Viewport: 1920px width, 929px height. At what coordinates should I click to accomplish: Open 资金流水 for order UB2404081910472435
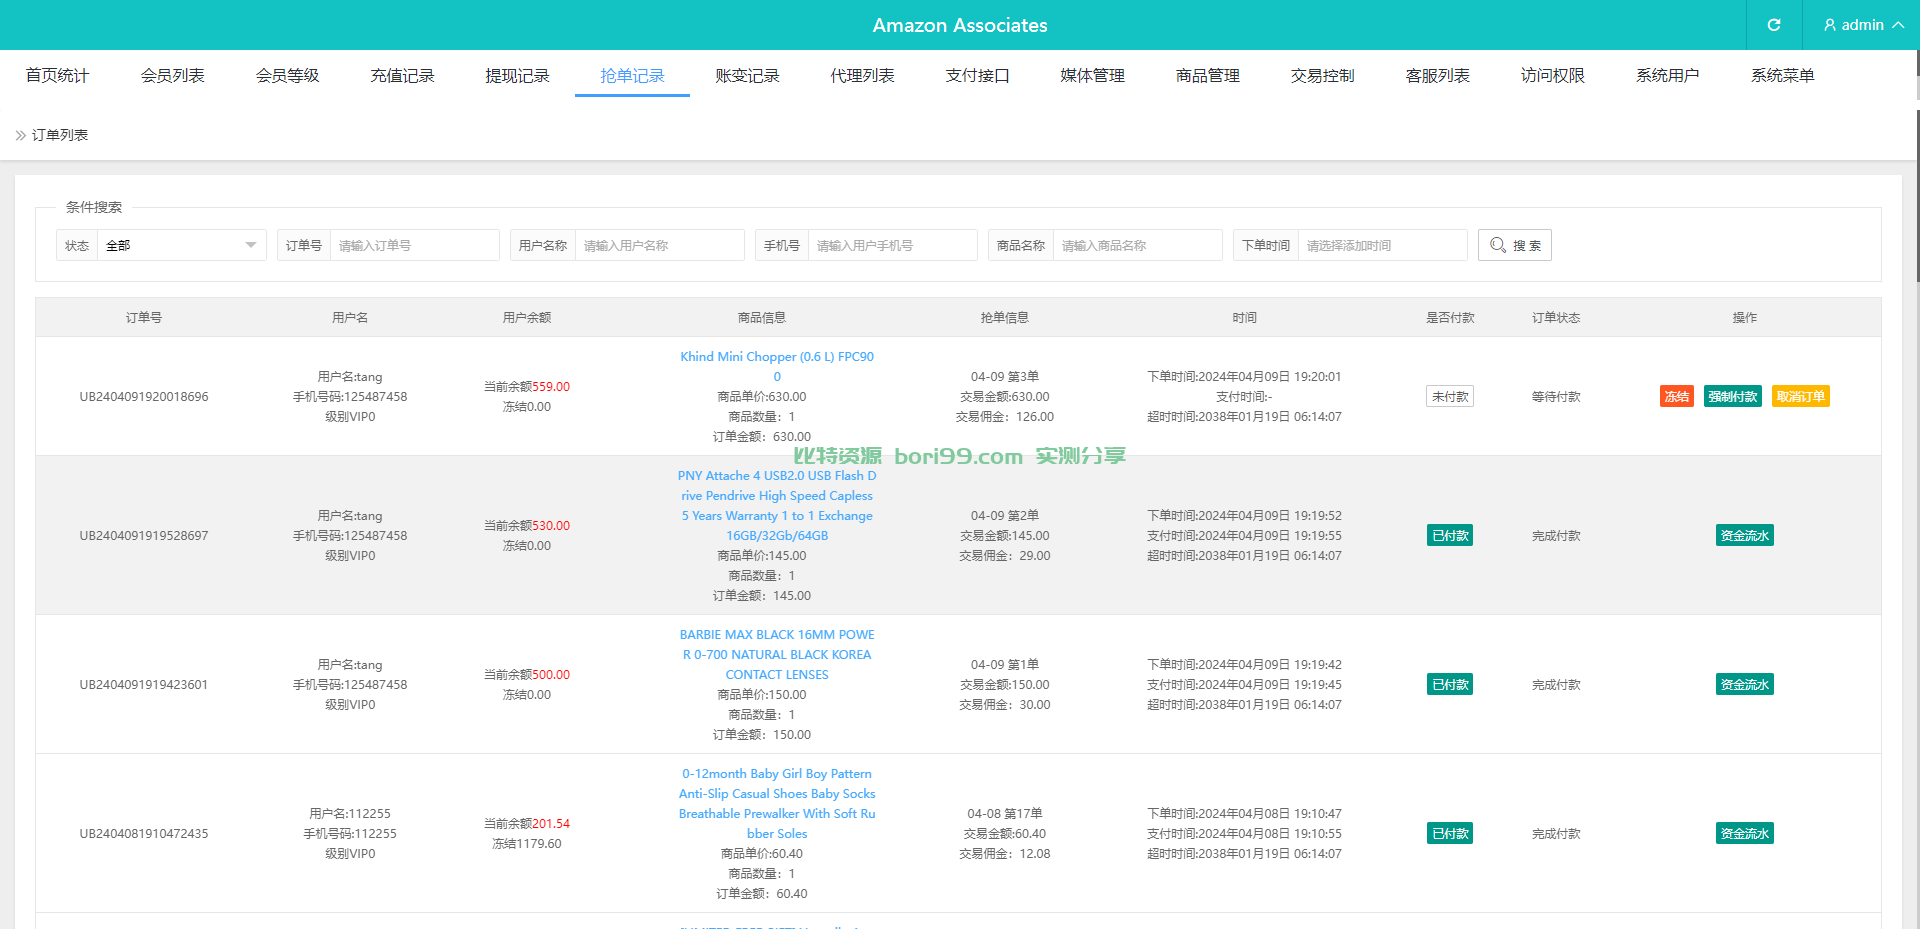coord(1745,834)
